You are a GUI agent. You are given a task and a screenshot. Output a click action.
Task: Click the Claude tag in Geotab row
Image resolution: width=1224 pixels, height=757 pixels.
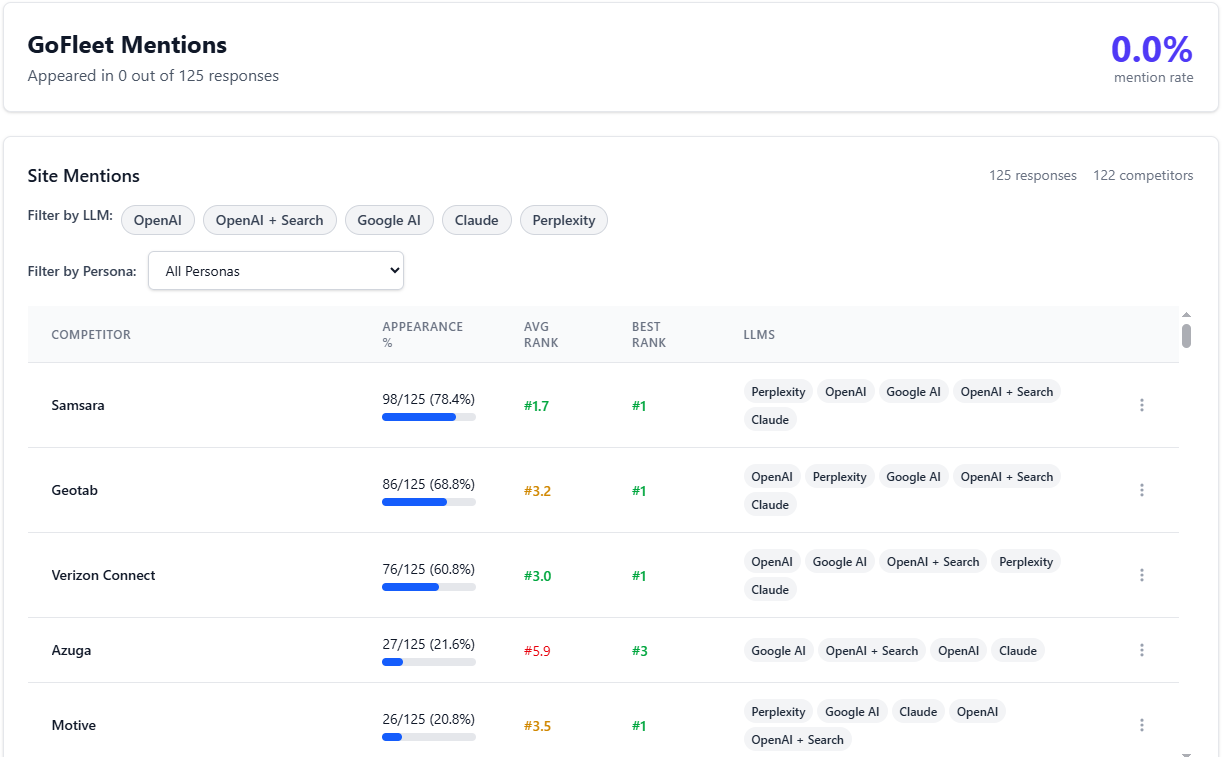tap(770, 505)
